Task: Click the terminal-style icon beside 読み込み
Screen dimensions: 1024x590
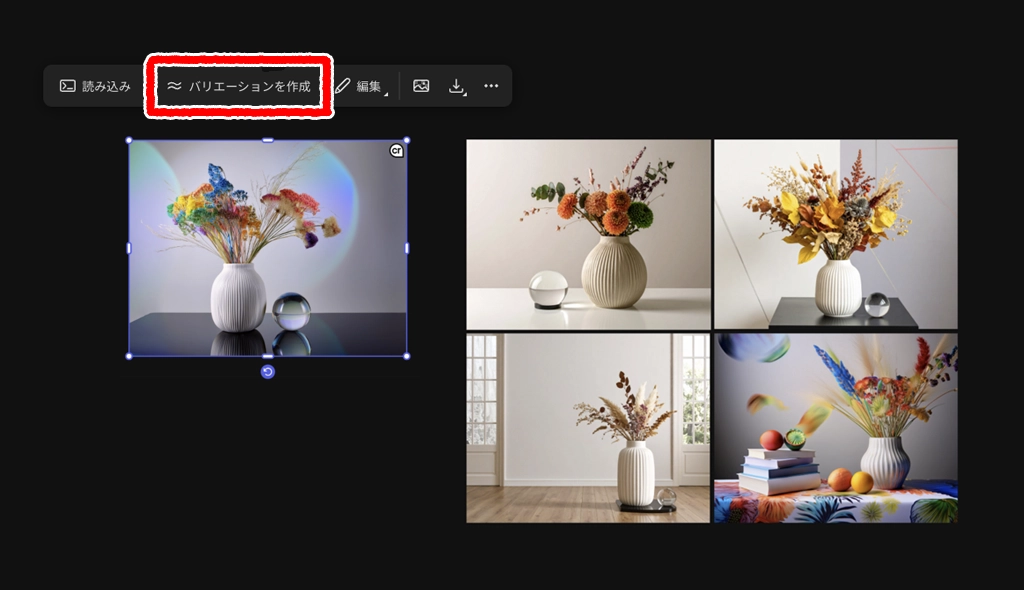Action: pyautogui.click(x=67, y=86)
